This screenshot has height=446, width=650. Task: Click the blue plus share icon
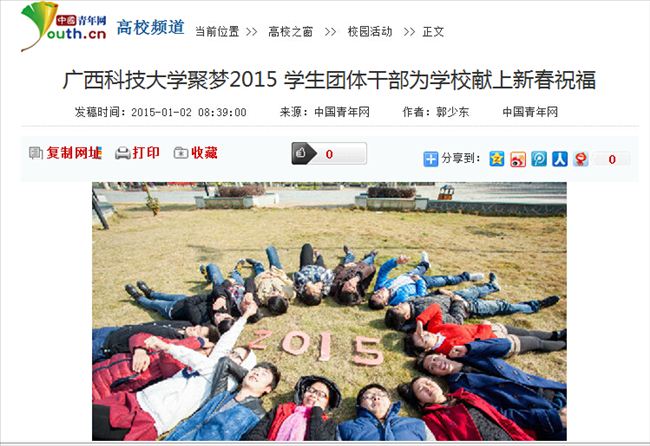(431, 159)
